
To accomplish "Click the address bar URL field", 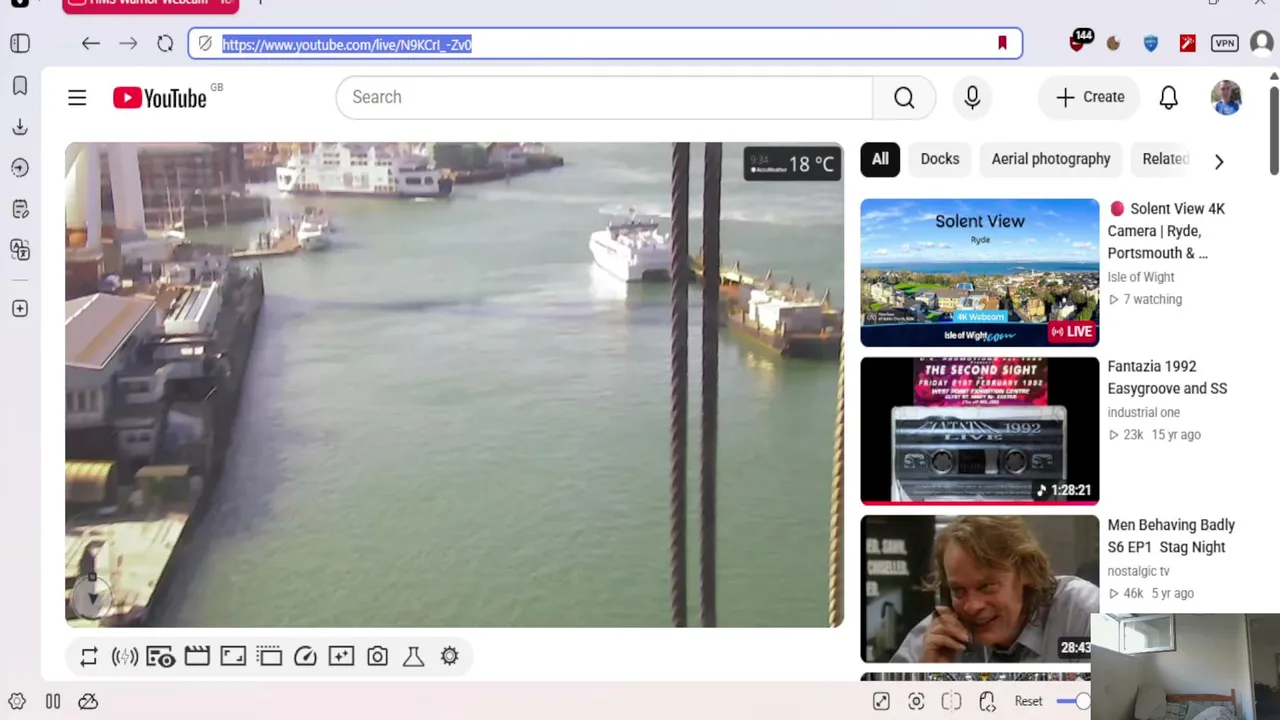I will click(x=605, y=44).
